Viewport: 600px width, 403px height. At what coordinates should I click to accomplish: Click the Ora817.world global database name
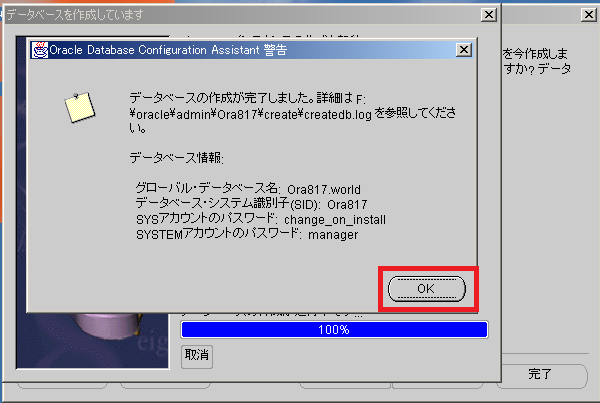click(x=324, y=189)
